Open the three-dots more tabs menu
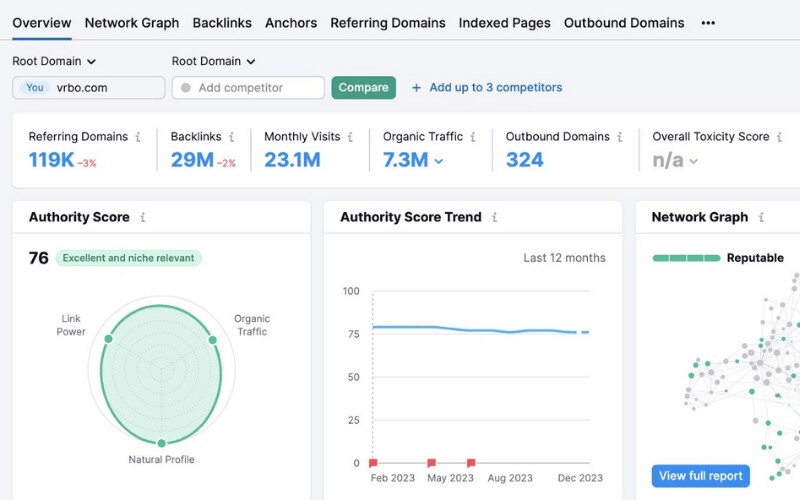This screenshot has width=800, height=500. pyautogui.click(x=708, y=23)
